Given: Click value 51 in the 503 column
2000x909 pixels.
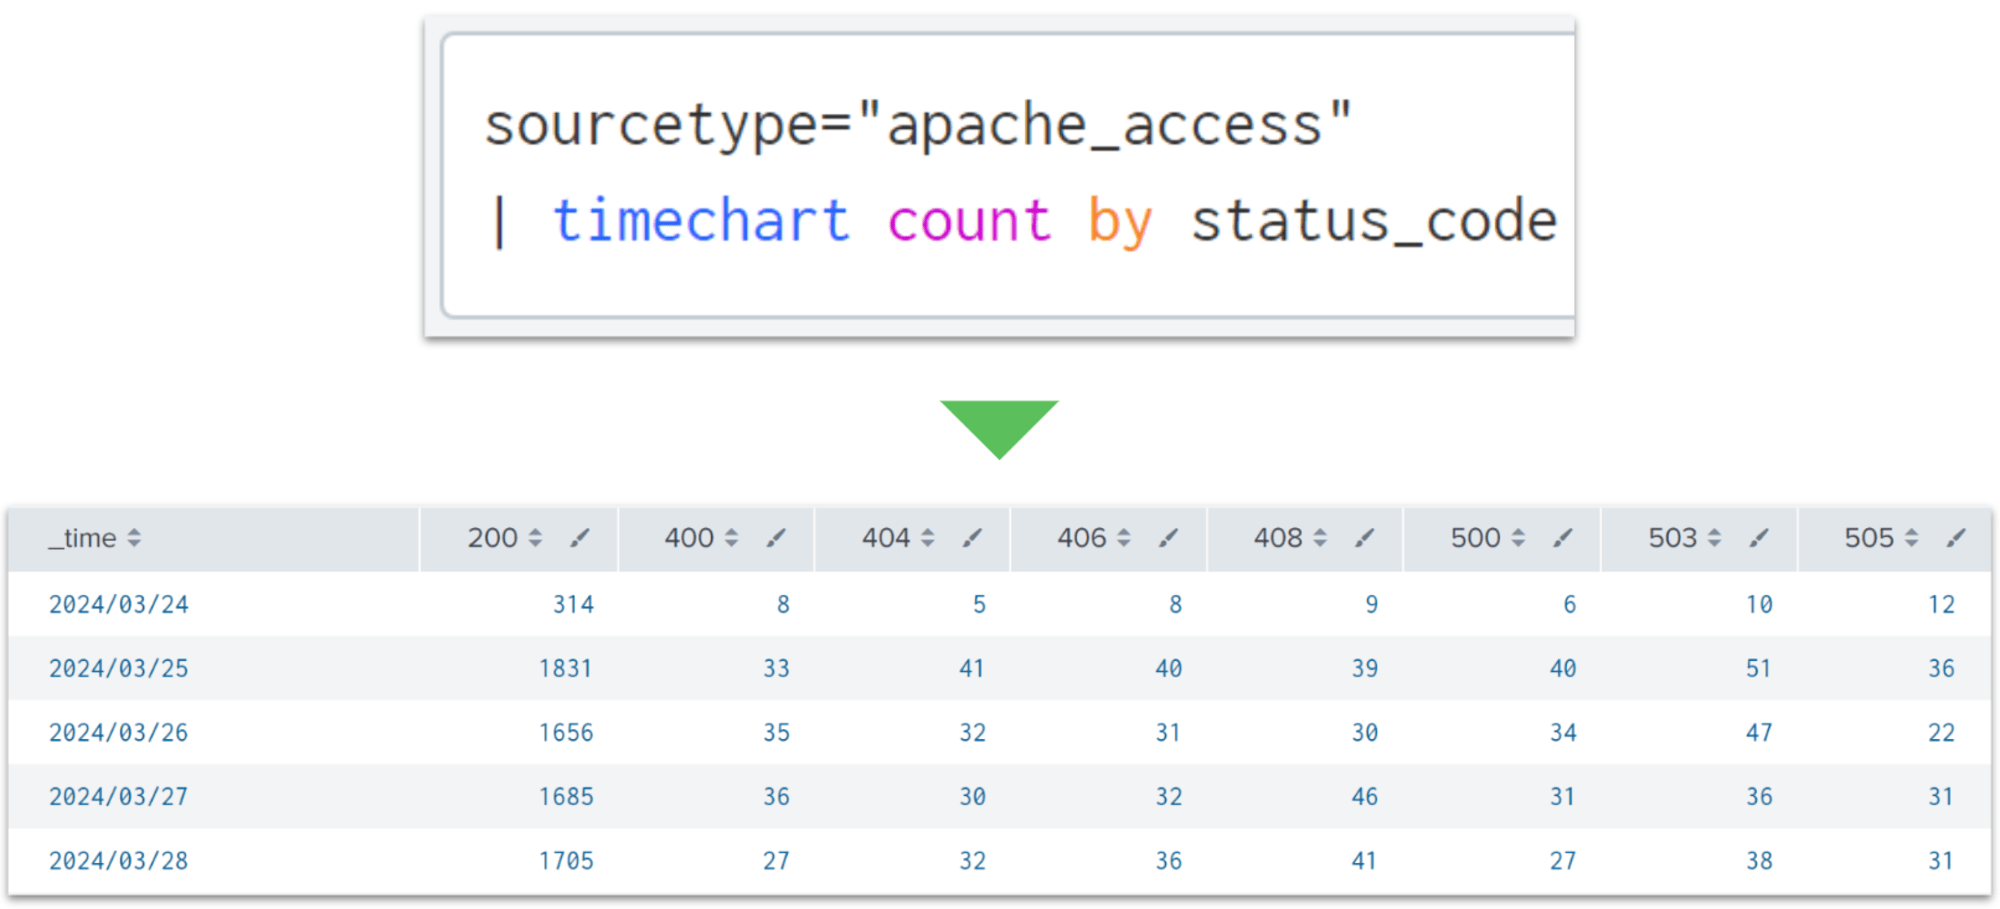Looking at the screenshot, I should coord(1759,668).
